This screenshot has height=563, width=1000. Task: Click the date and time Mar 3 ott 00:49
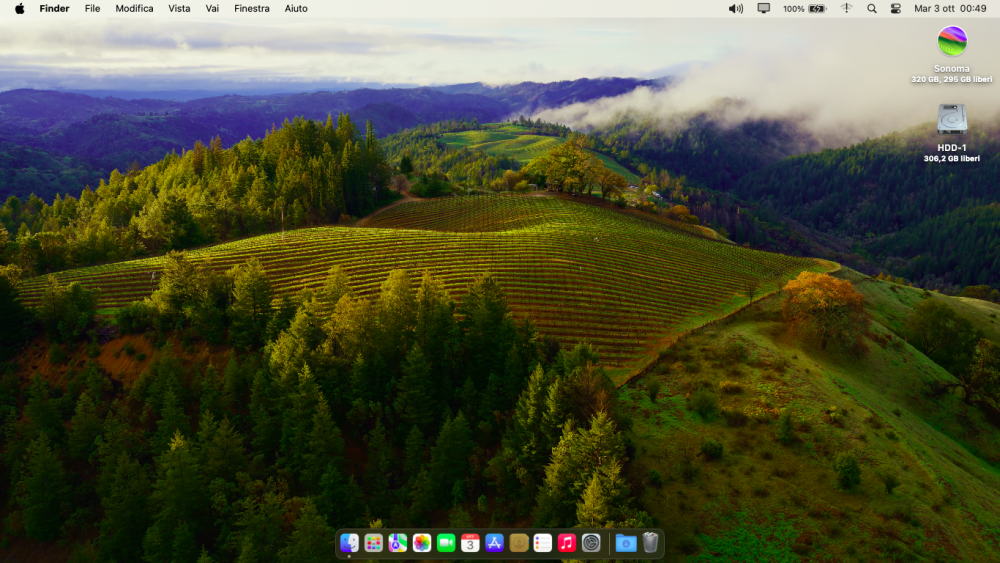(950, 8)
